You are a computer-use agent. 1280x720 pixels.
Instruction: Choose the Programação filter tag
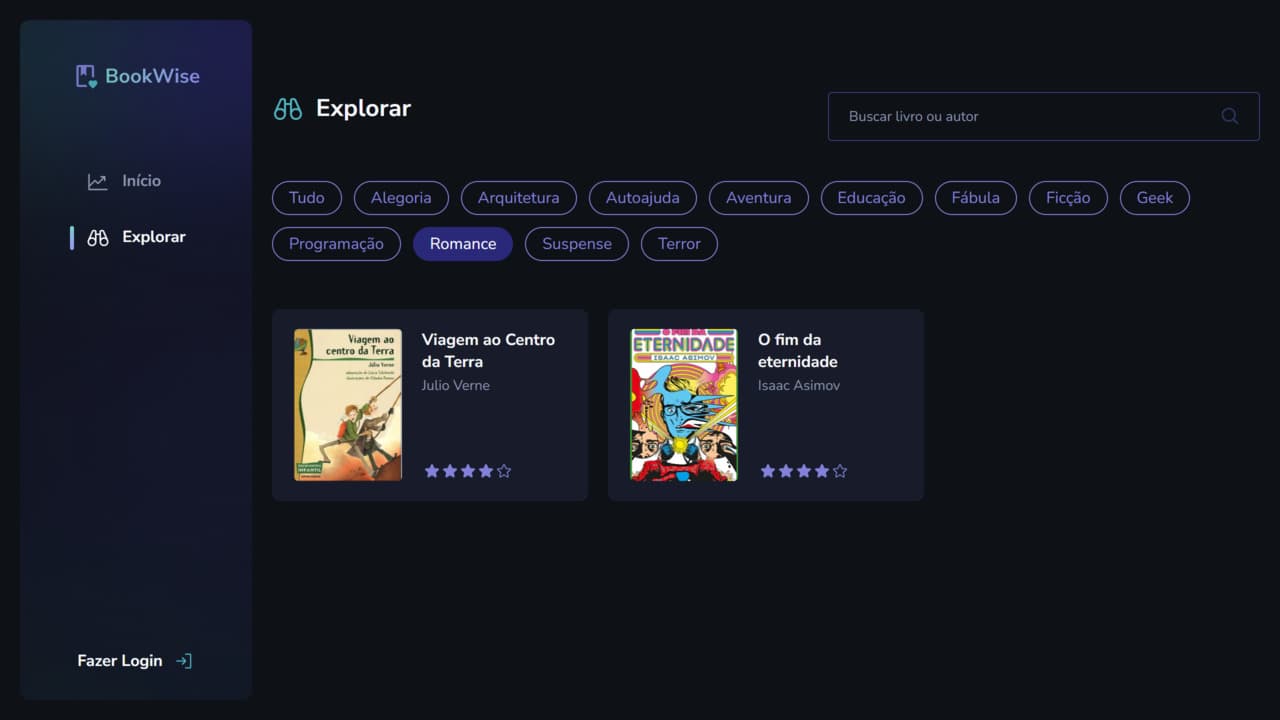pos(336,244)
